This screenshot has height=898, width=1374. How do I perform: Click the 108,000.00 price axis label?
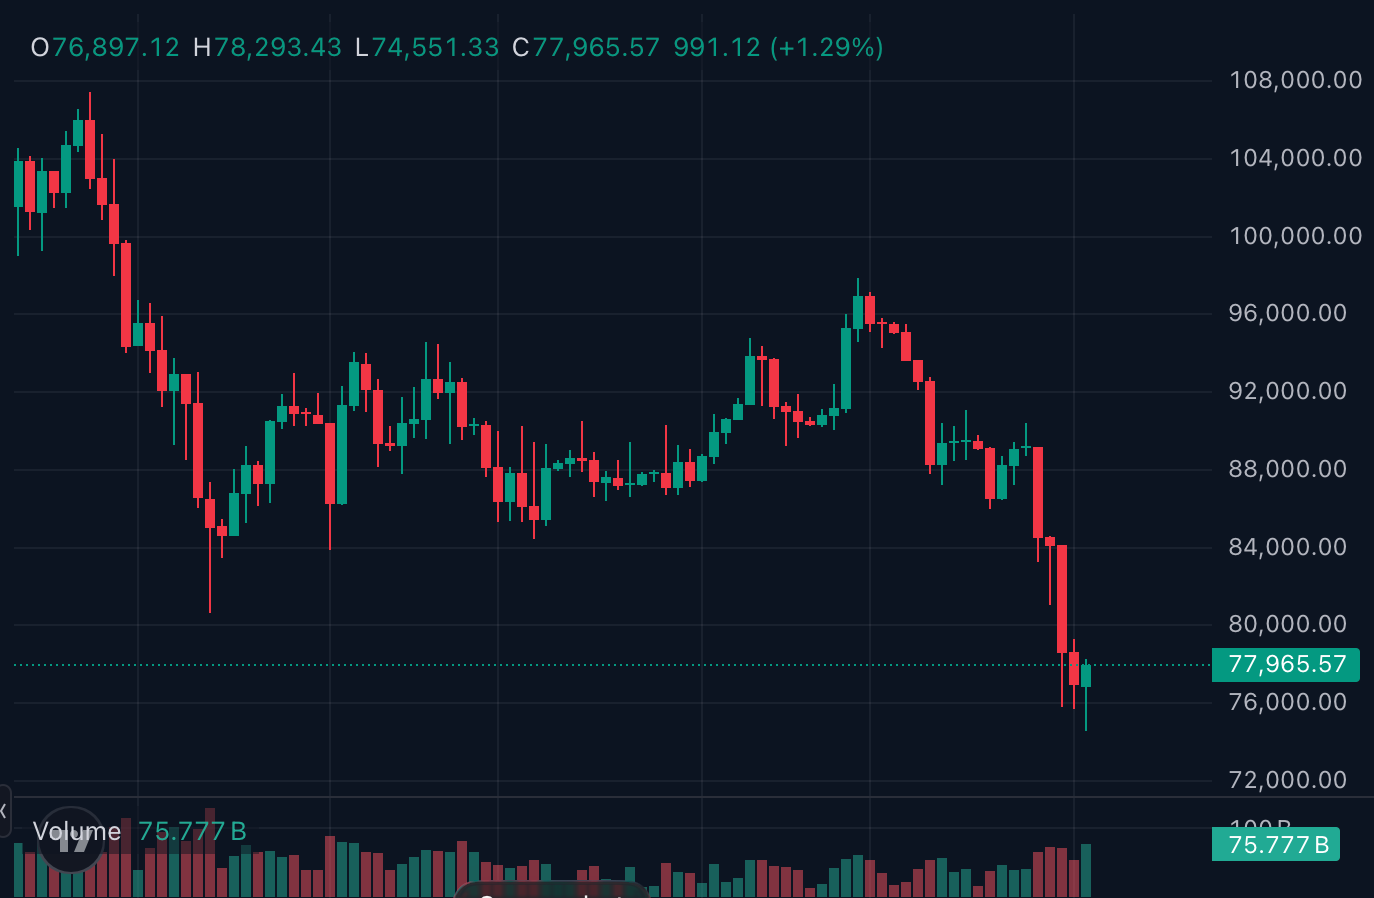(x=1295, y=80)
